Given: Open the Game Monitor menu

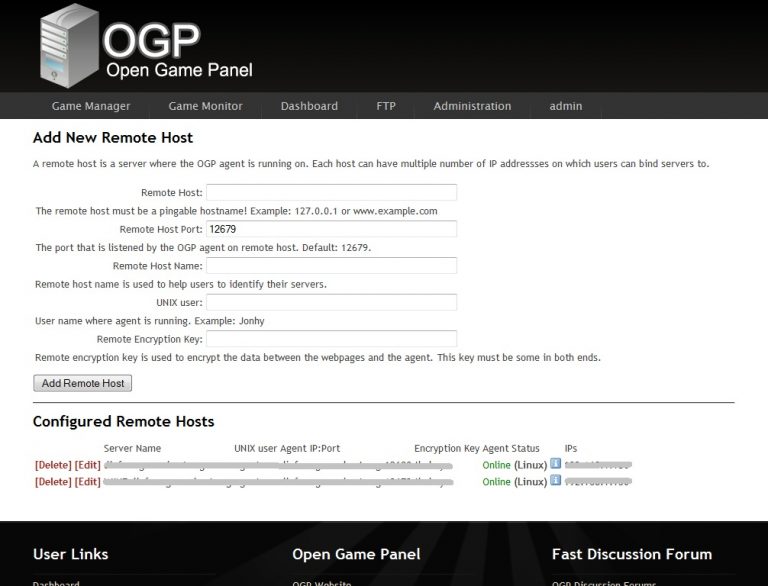Looking at the screenshot, I should click(x=205, y=106).
